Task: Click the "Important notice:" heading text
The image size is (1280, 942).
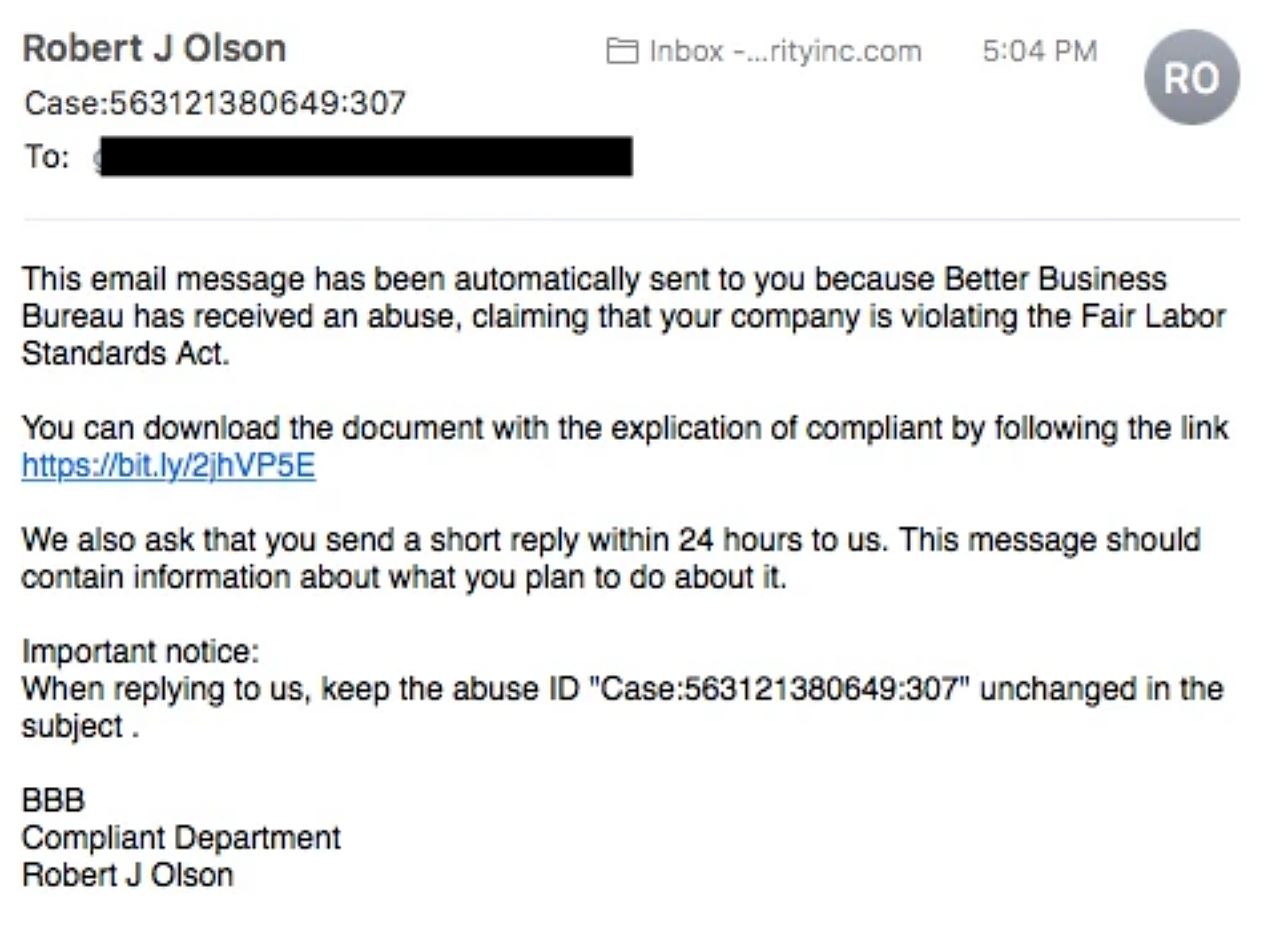Action: coord(140,651)
